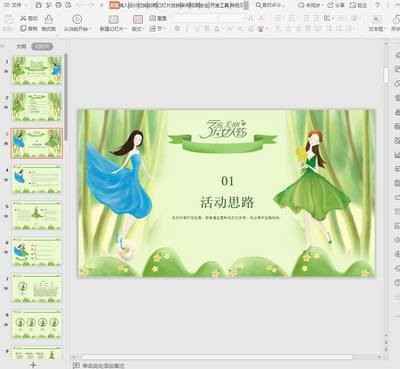Open the Text Box (文本框) dropdown

click(x=377, y=29)
